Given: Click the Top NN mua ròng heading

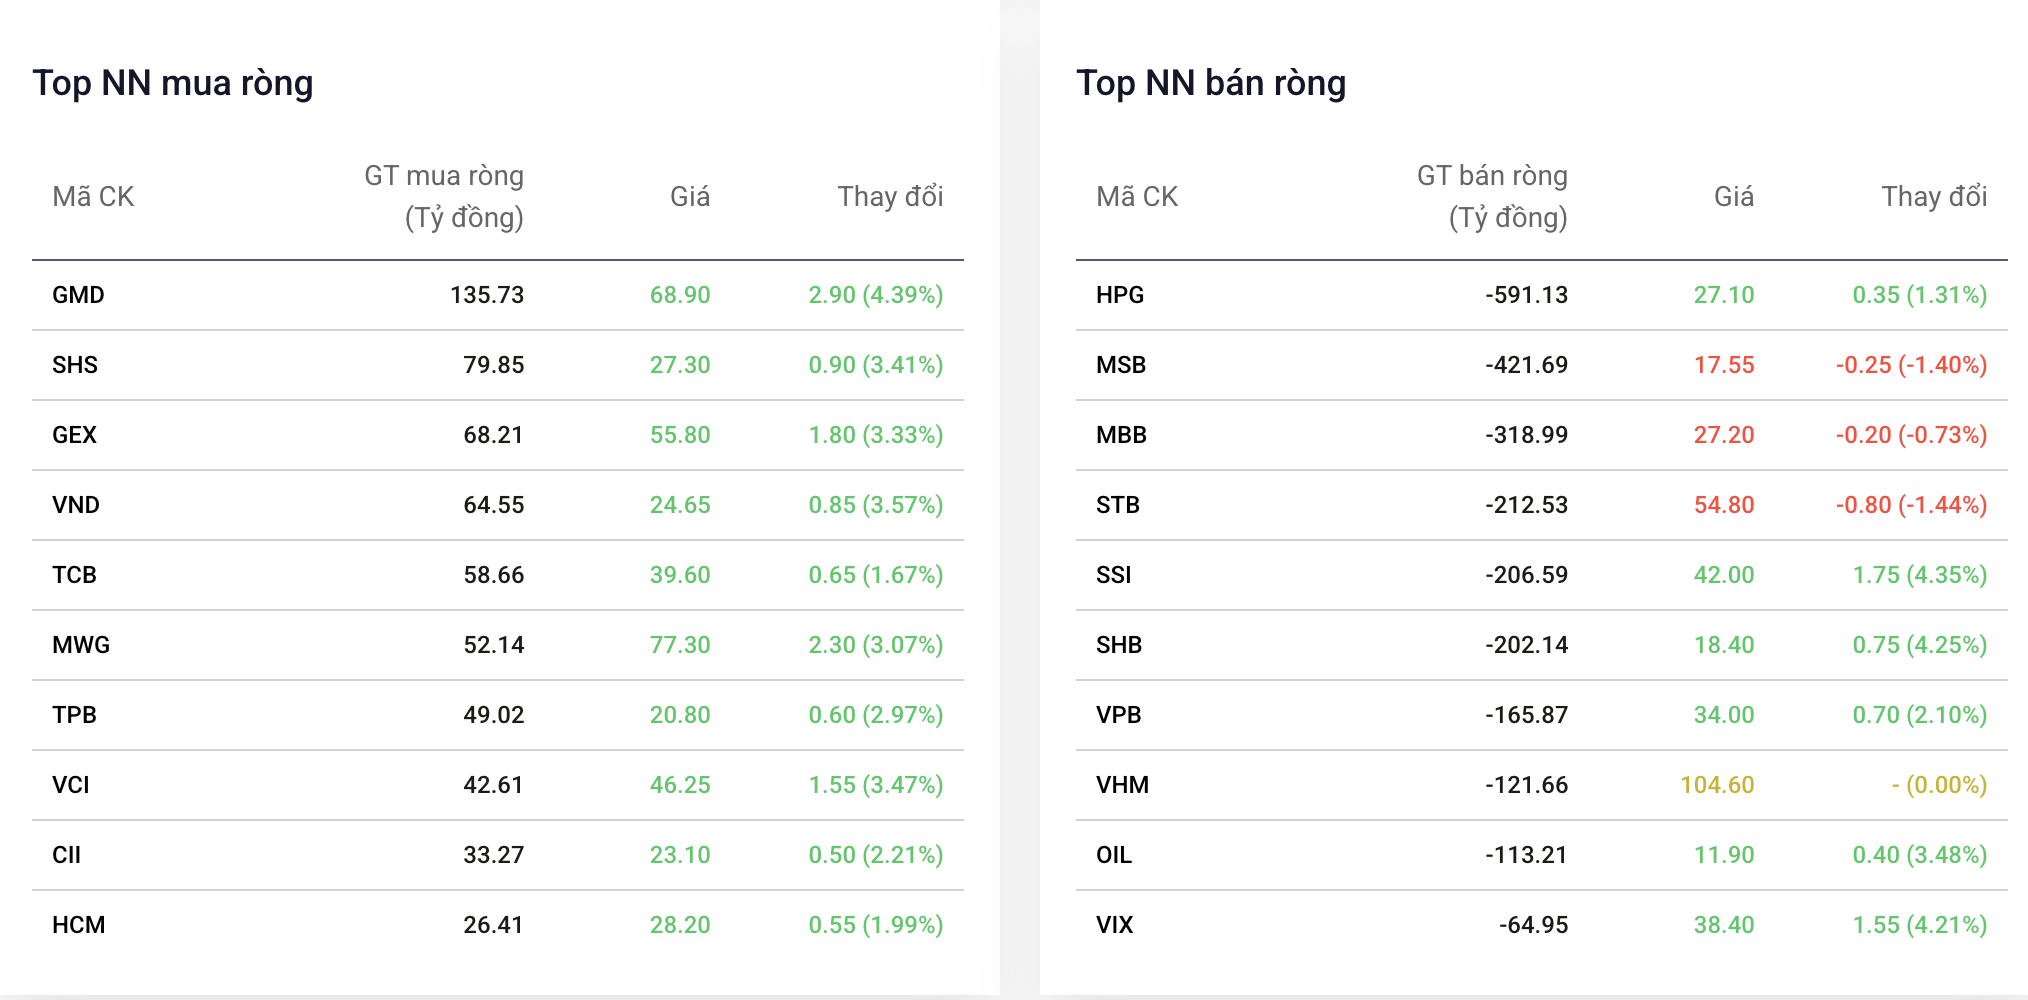Looking at the screenshot, I should (x=173, y=83).
